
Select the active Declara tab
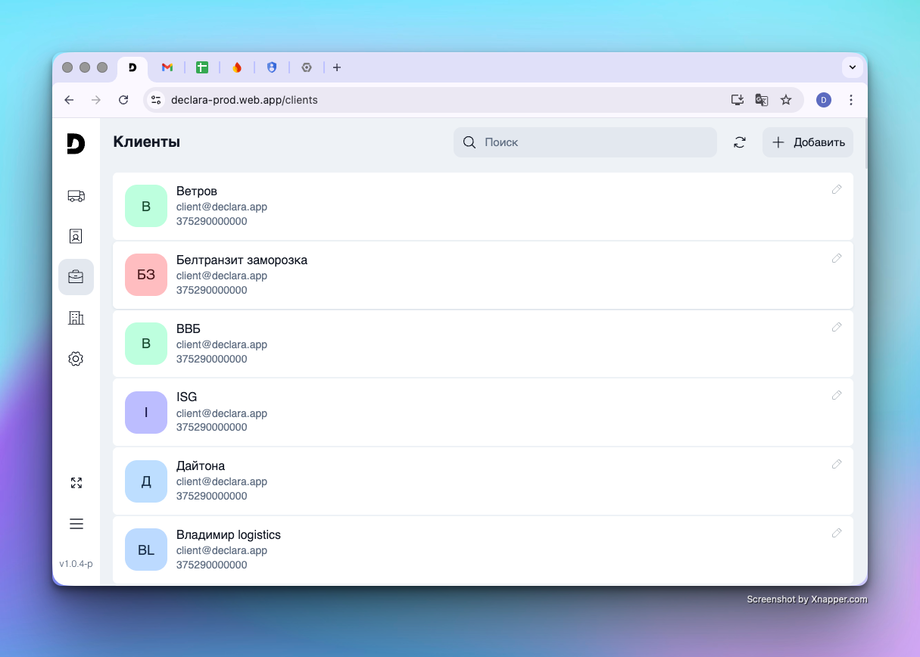(133, 67)
